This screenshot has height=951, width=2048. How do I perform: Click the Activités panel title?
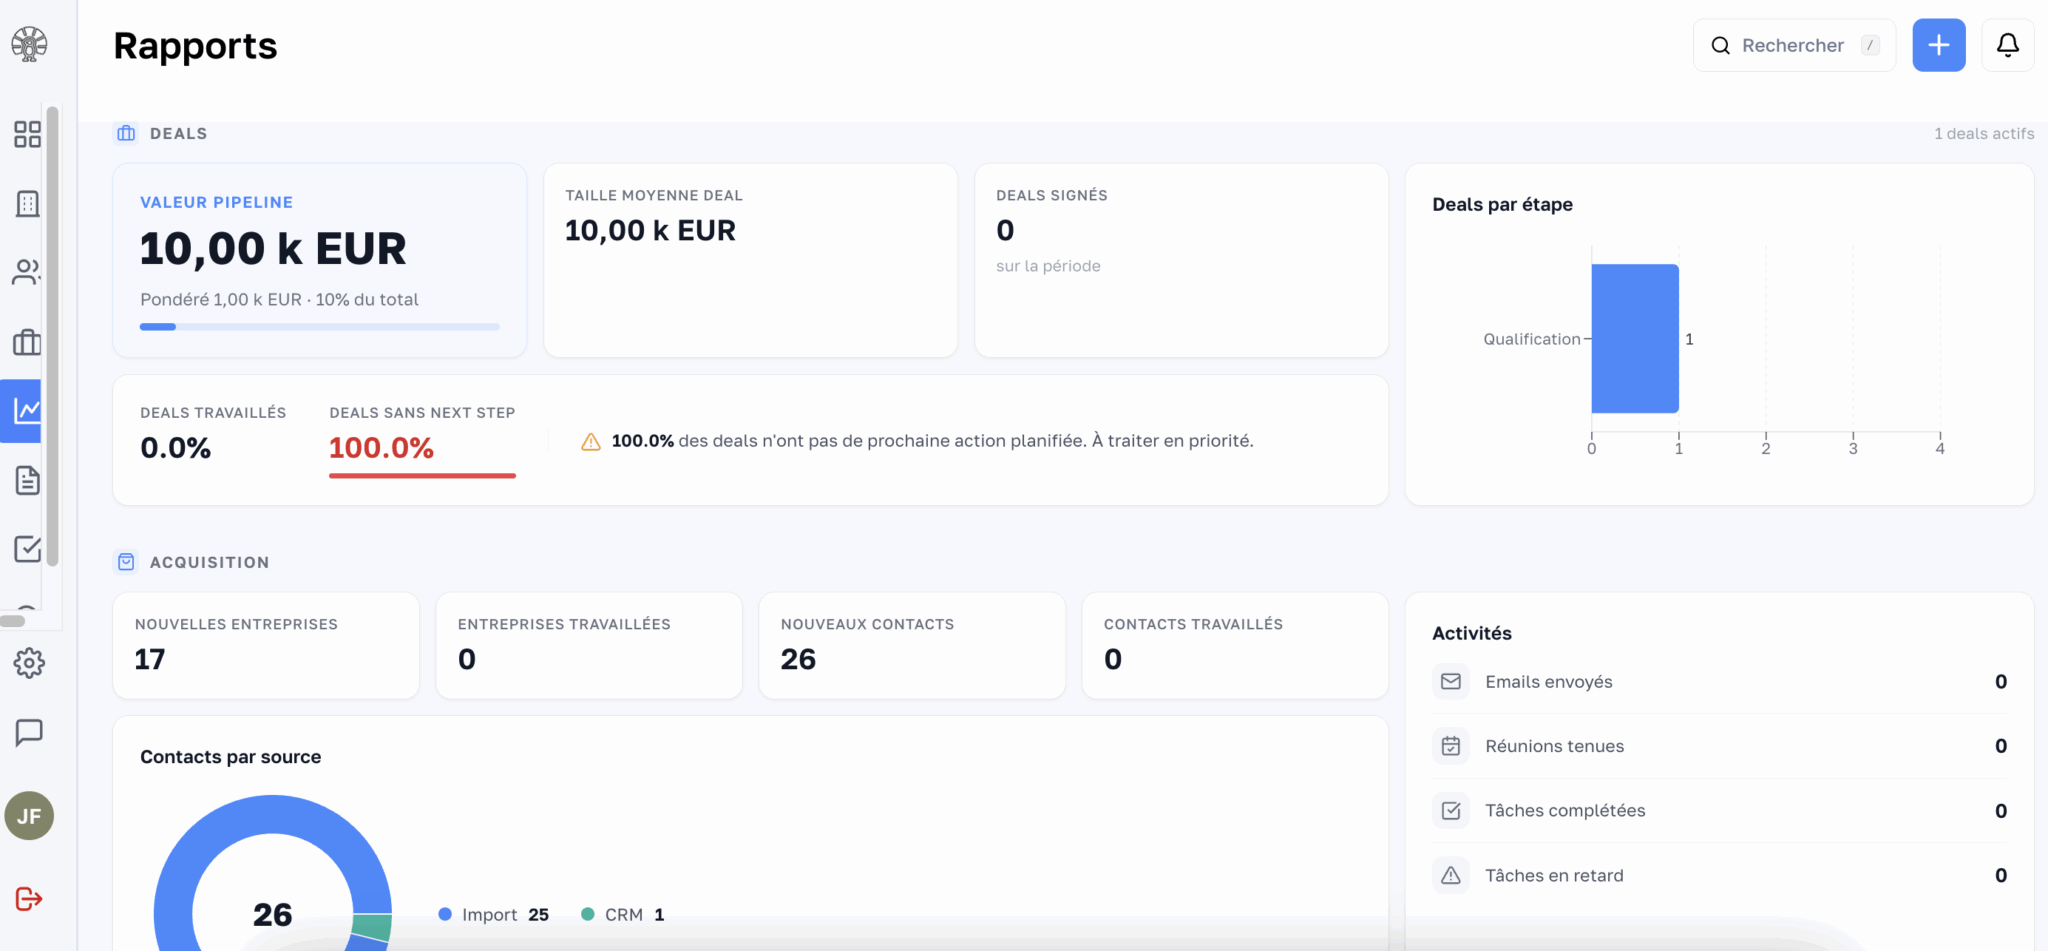tap(1472, 633)
